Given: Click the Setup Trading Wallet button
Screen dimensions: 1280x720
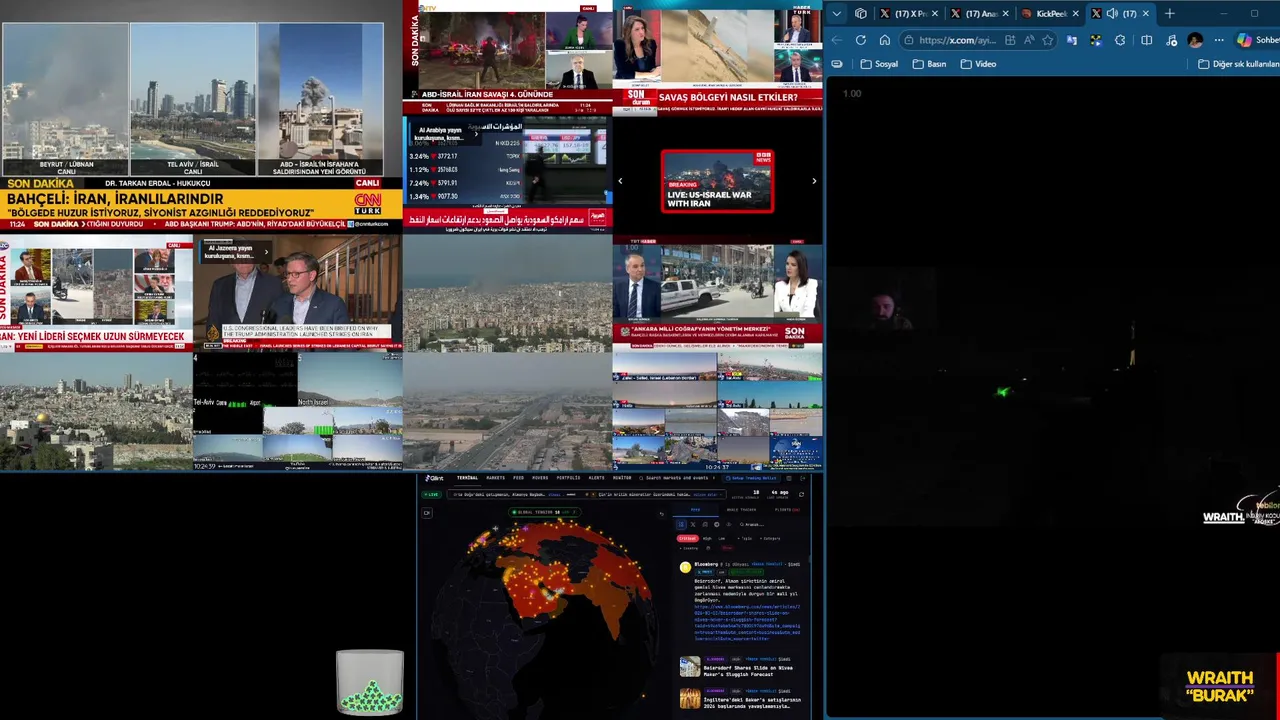Looking at the screenshot, I should 750,478.
